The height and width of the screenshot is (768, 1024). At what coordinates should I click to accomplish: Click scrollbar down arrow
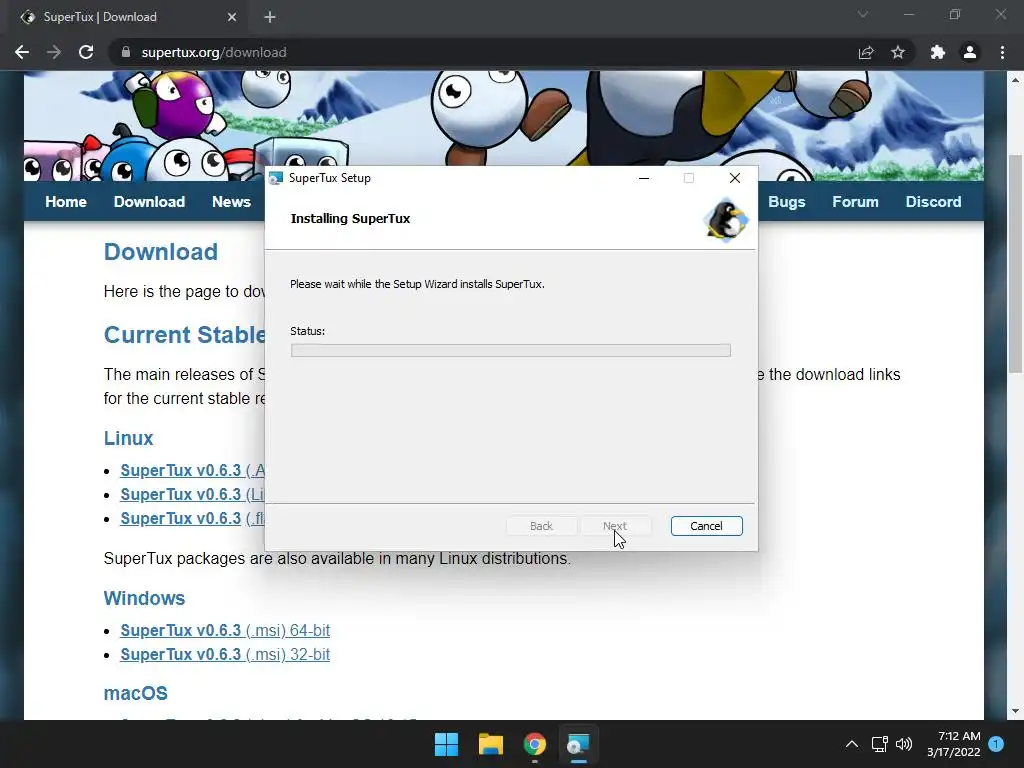pyautogui.click(x=1015, y=711)
